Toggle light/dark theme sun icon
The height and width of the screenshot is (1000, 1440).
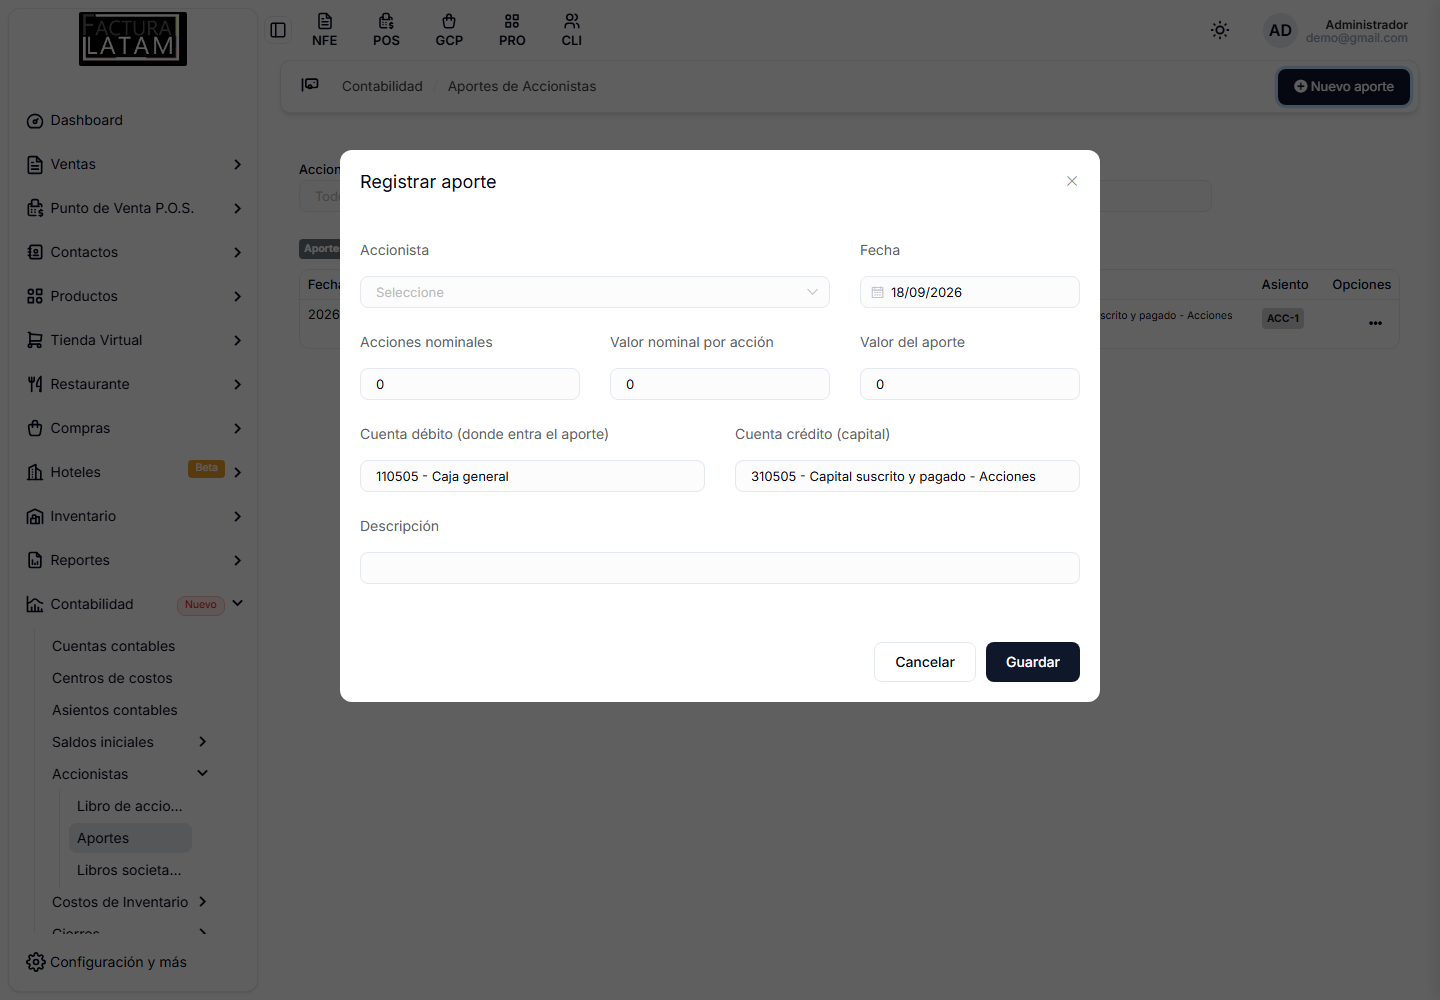pyautogui.click(x=1220, y=30)
